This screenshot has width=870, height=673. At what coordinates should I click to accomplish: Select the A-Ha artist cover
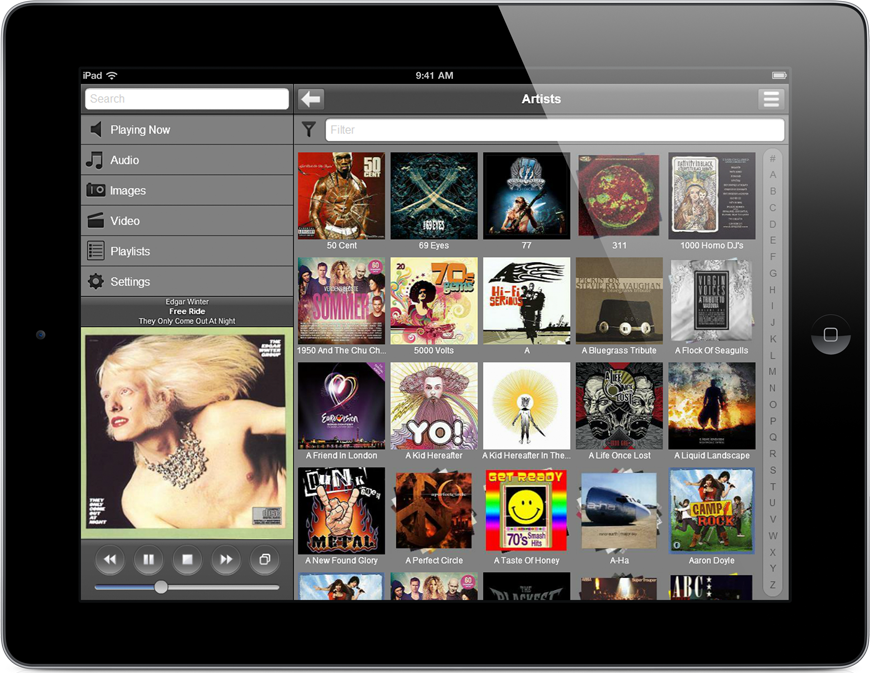point(619,510)
